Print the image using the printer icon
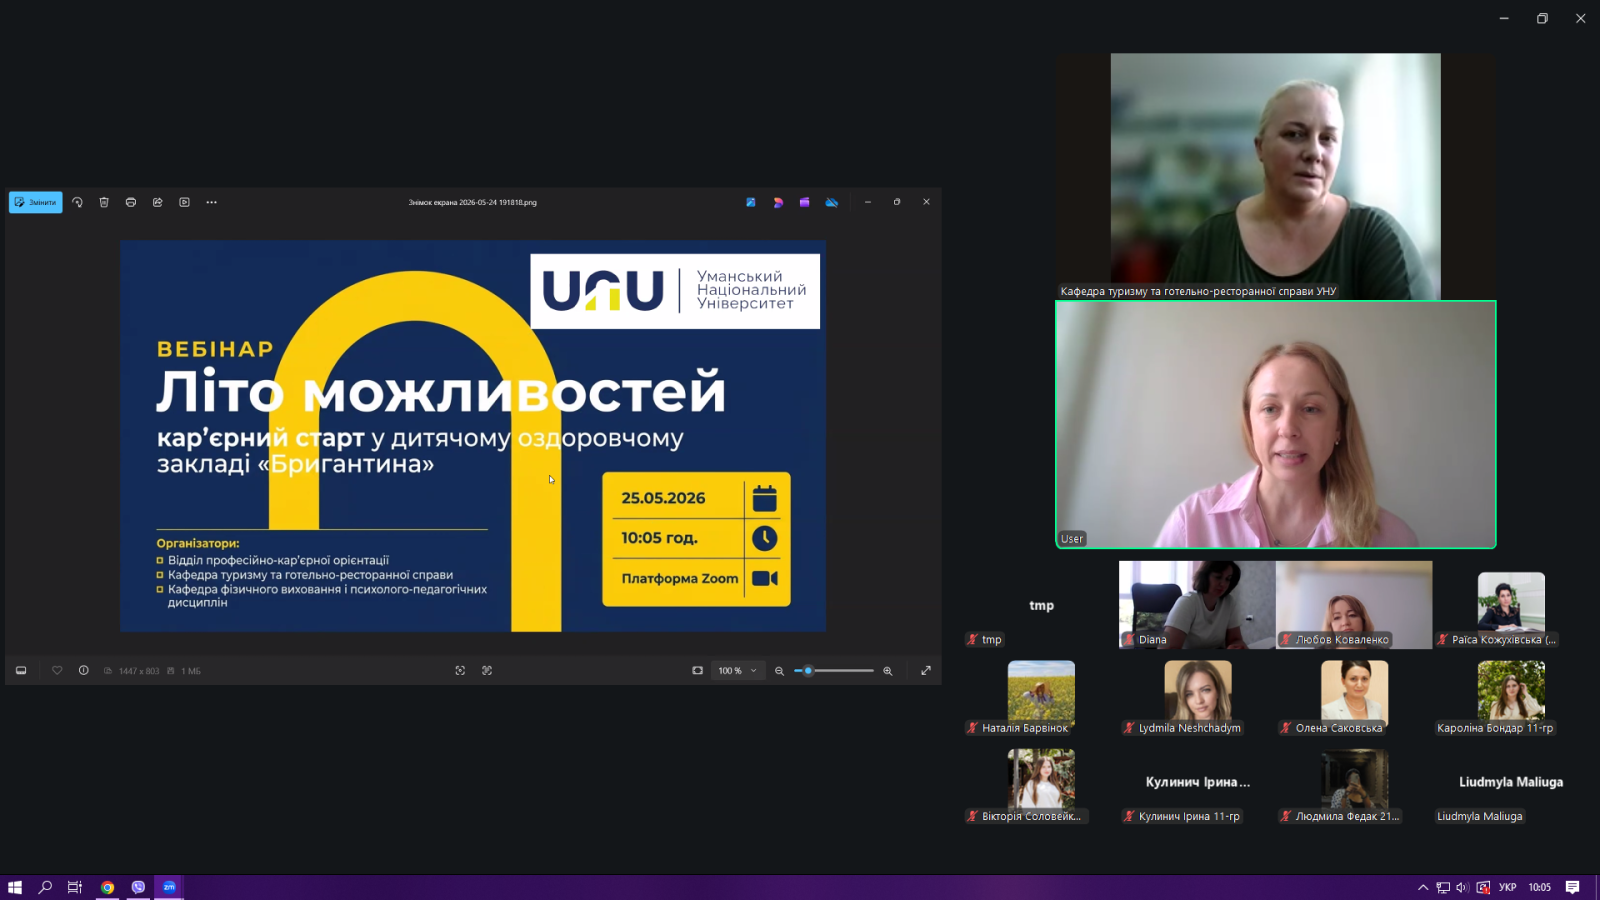1600x900 pixels. click(131, 202)
